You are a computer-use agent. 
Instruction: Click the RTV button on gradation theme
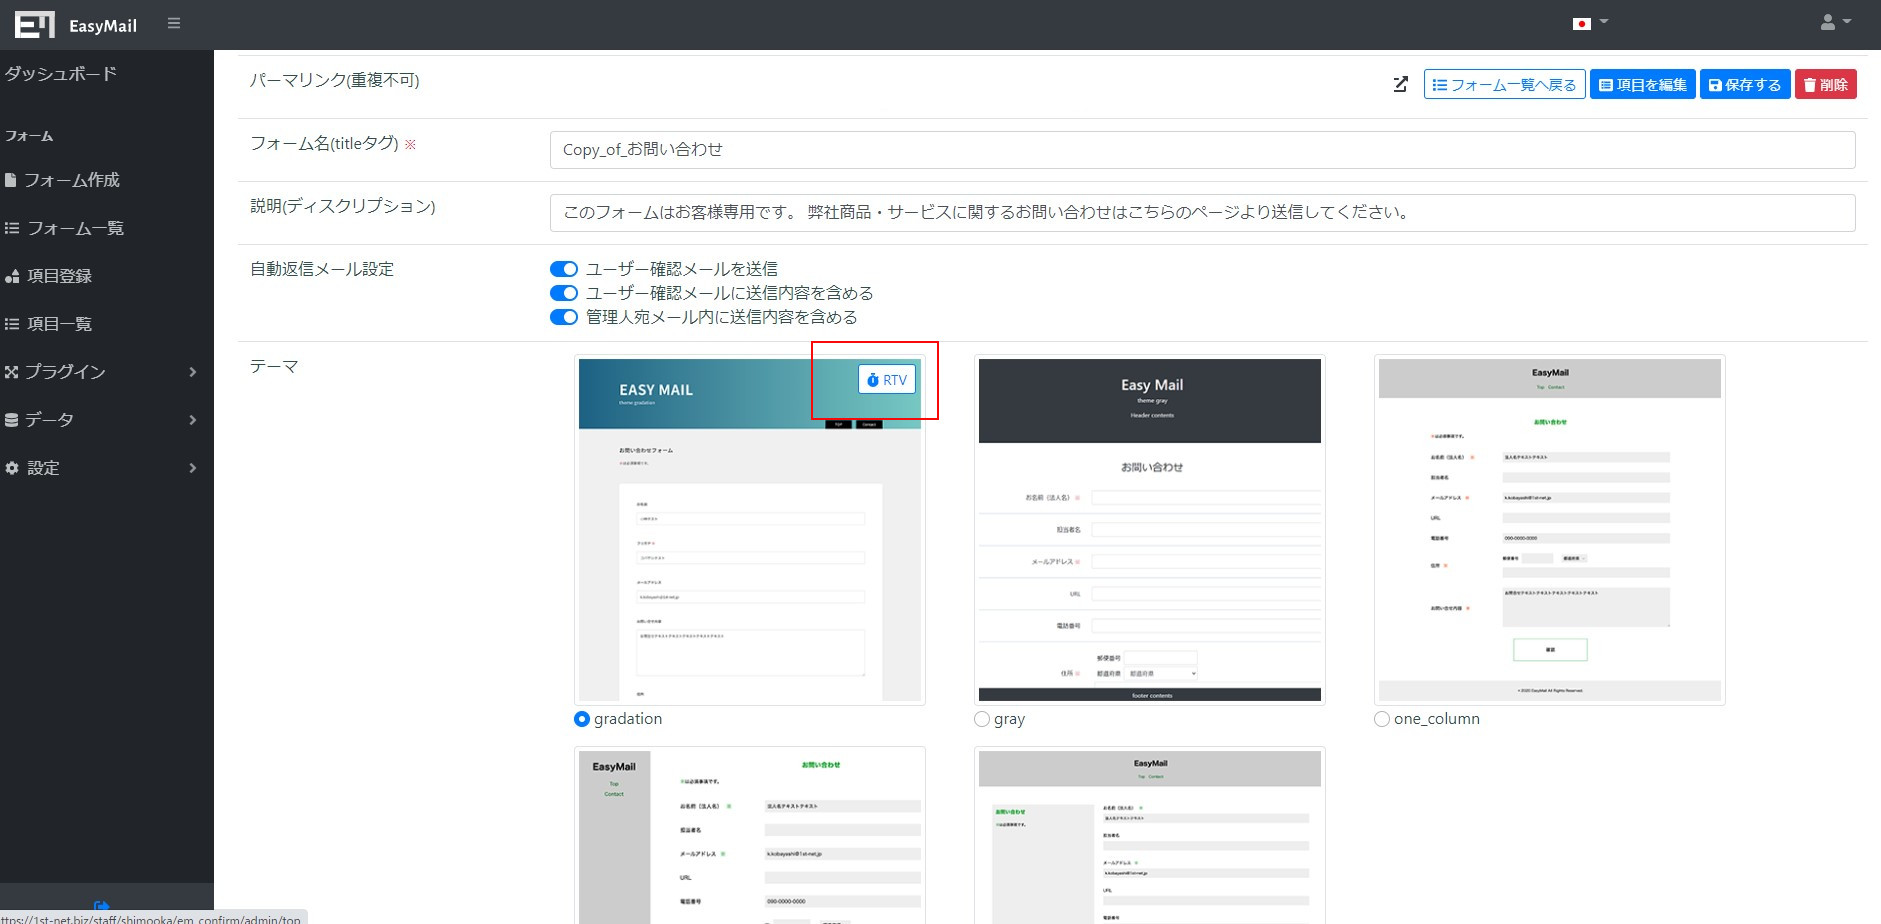pyautogui.click(x=886, y=380)
